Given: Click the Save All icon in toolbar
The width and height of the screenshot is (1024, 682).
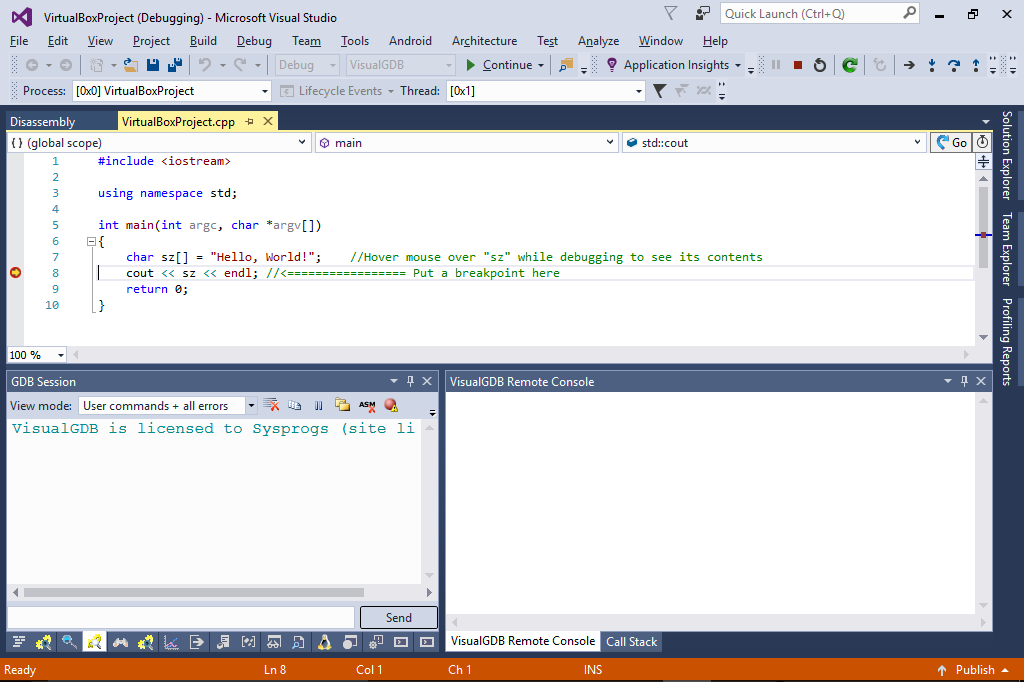Looking at the screenshot, I should point(175,65).
